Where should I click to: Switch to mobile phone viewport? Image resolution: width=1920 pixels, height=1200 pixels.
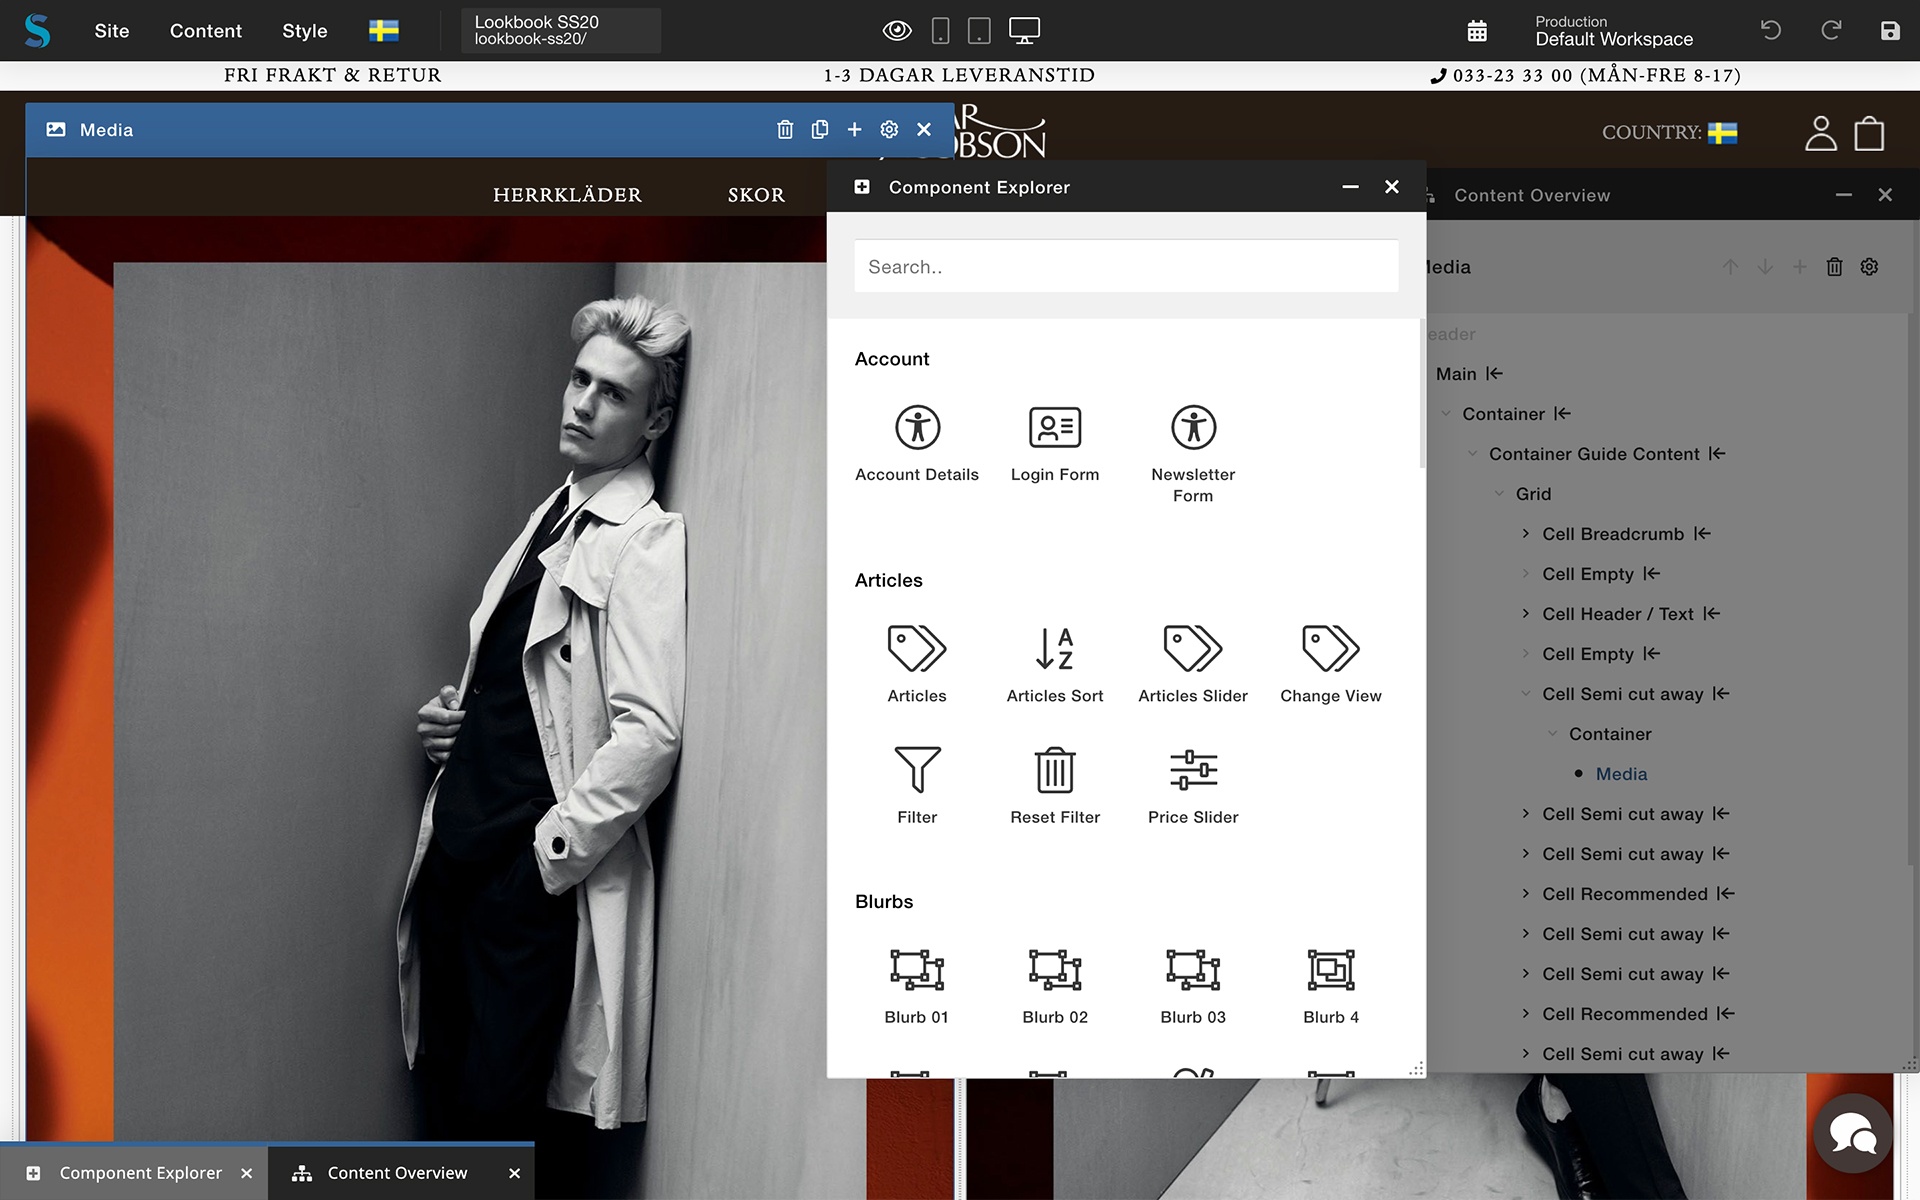tap(940, 31)
